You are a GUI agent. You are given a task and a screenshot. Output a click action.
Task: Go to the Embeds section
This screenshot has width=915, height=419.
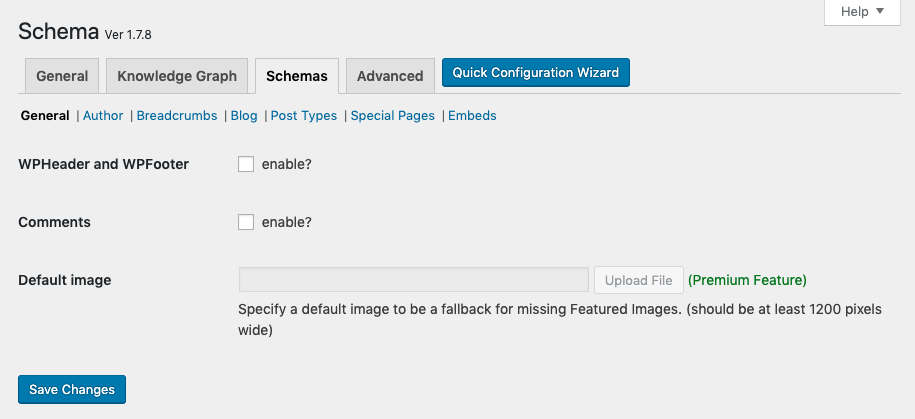pos(472,116)
